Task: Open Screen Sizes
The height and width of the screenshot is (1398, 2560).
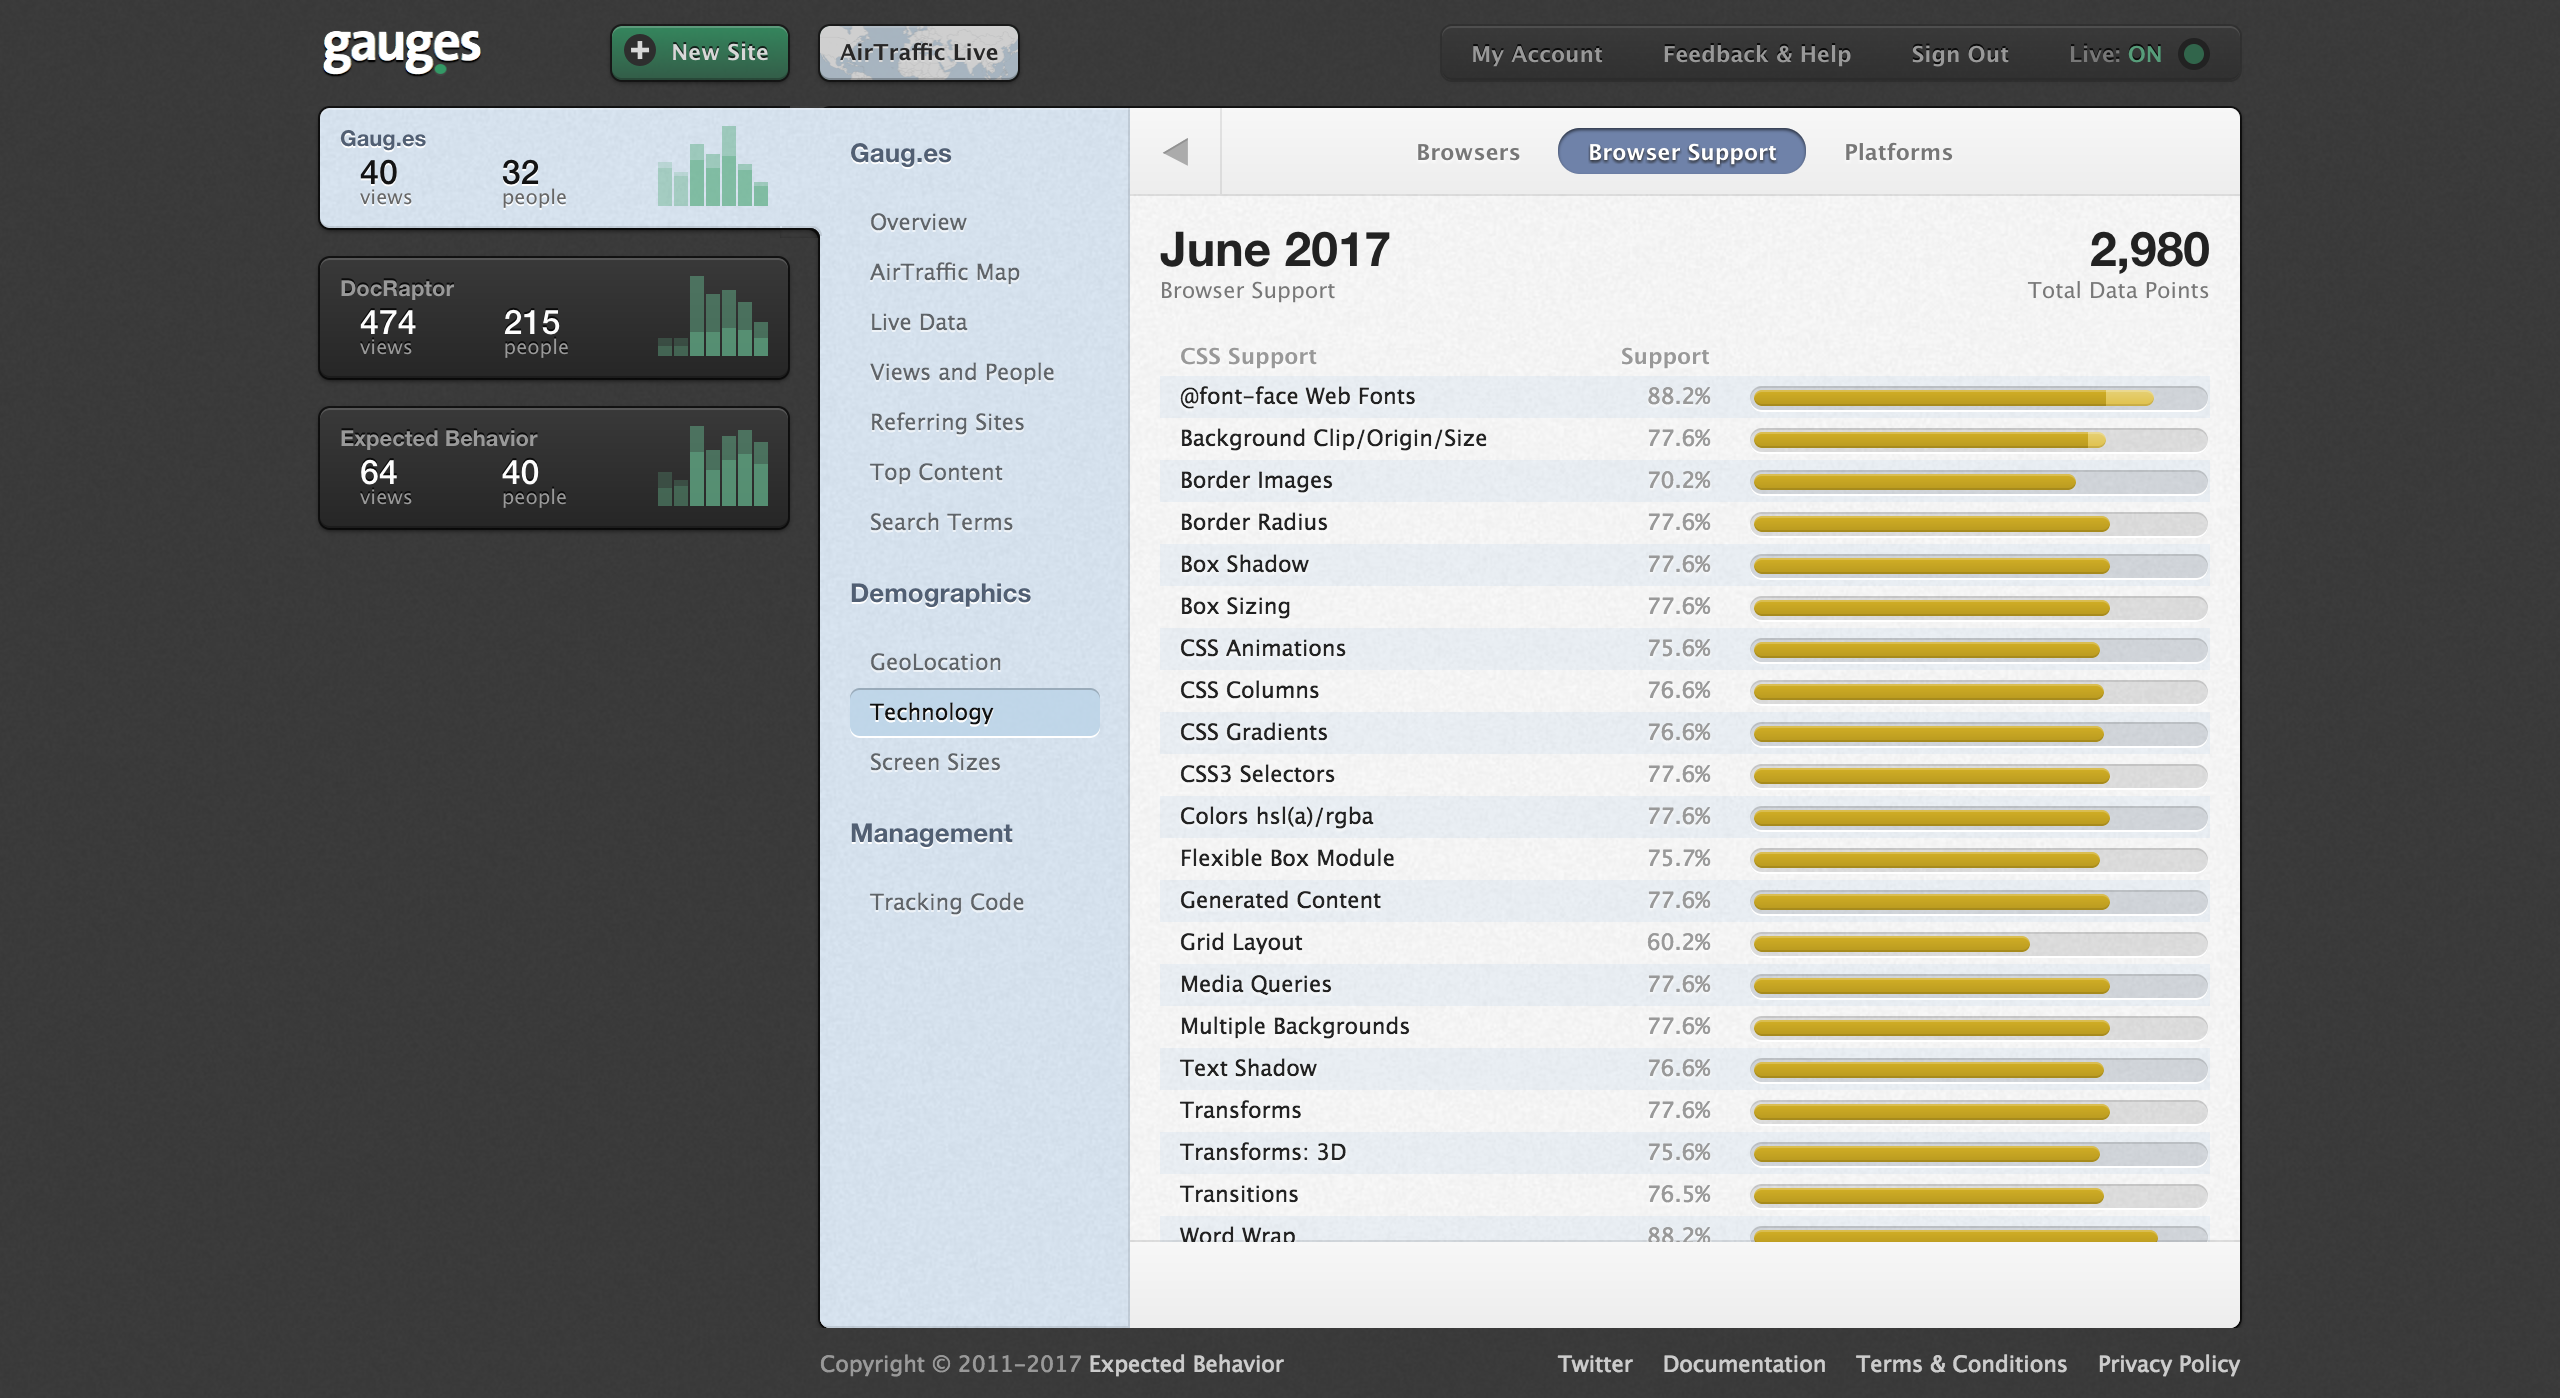Action: pos(934,762)
